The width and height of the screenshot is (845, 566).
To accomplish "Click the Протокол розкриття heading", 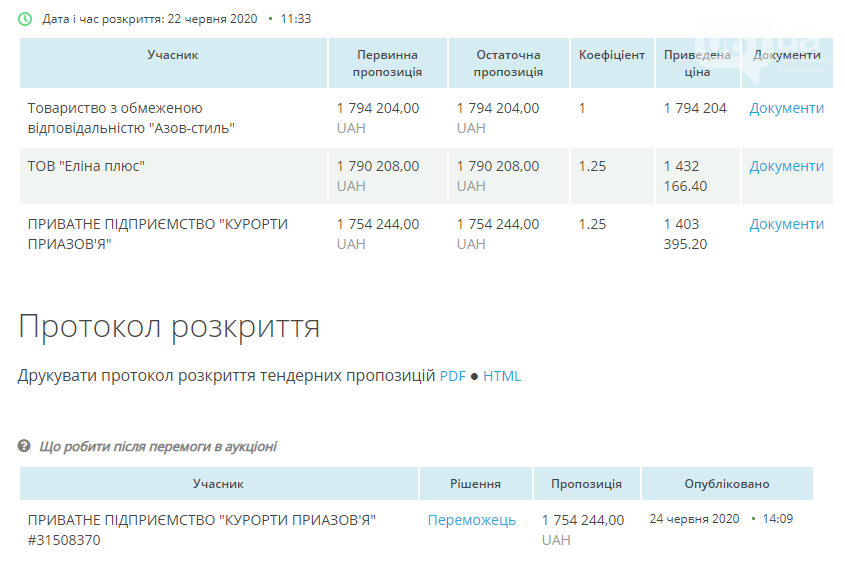I will pos(169,327).
